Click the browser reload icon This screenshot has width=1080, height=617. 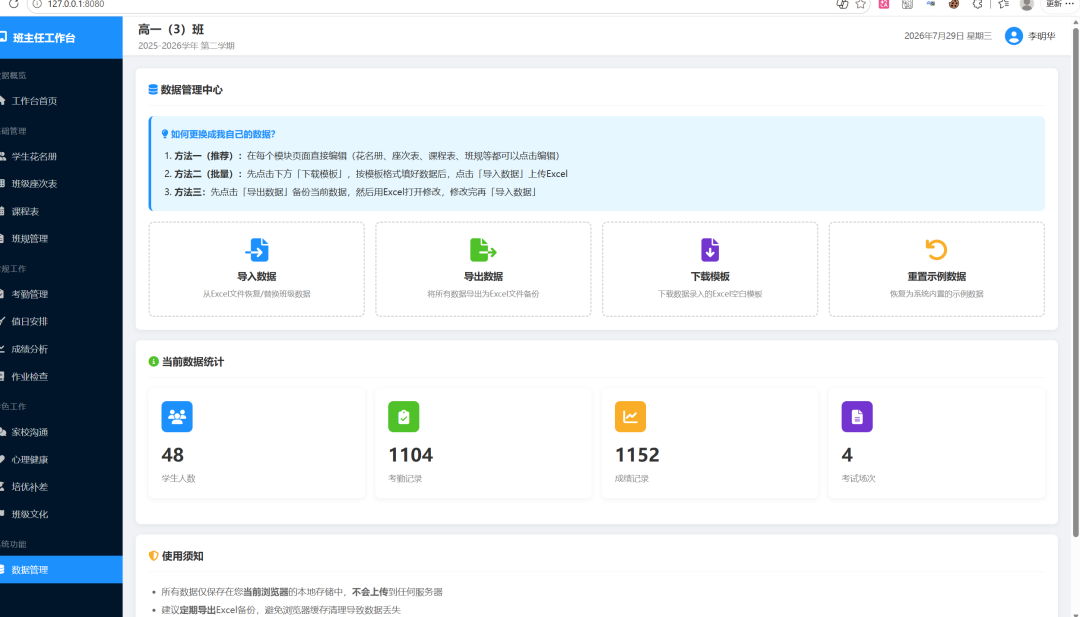(13, 4)
